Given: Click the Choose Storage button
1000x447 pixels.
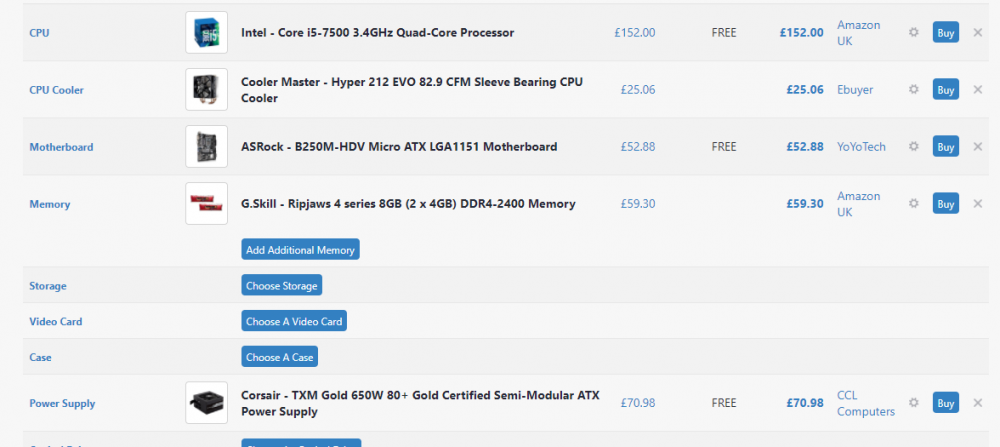Looking at the screenshot, I should click(281, 285).
